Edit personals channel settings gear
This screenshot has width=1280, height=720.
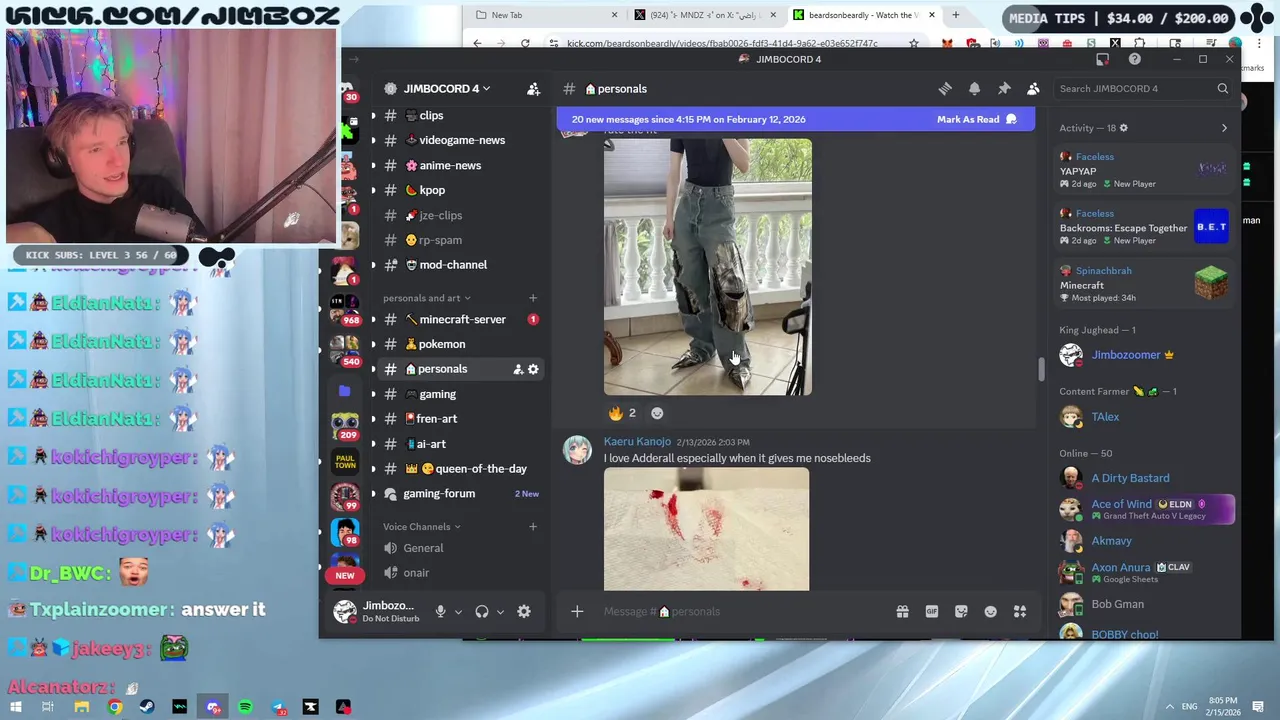(x=533, y=369)
